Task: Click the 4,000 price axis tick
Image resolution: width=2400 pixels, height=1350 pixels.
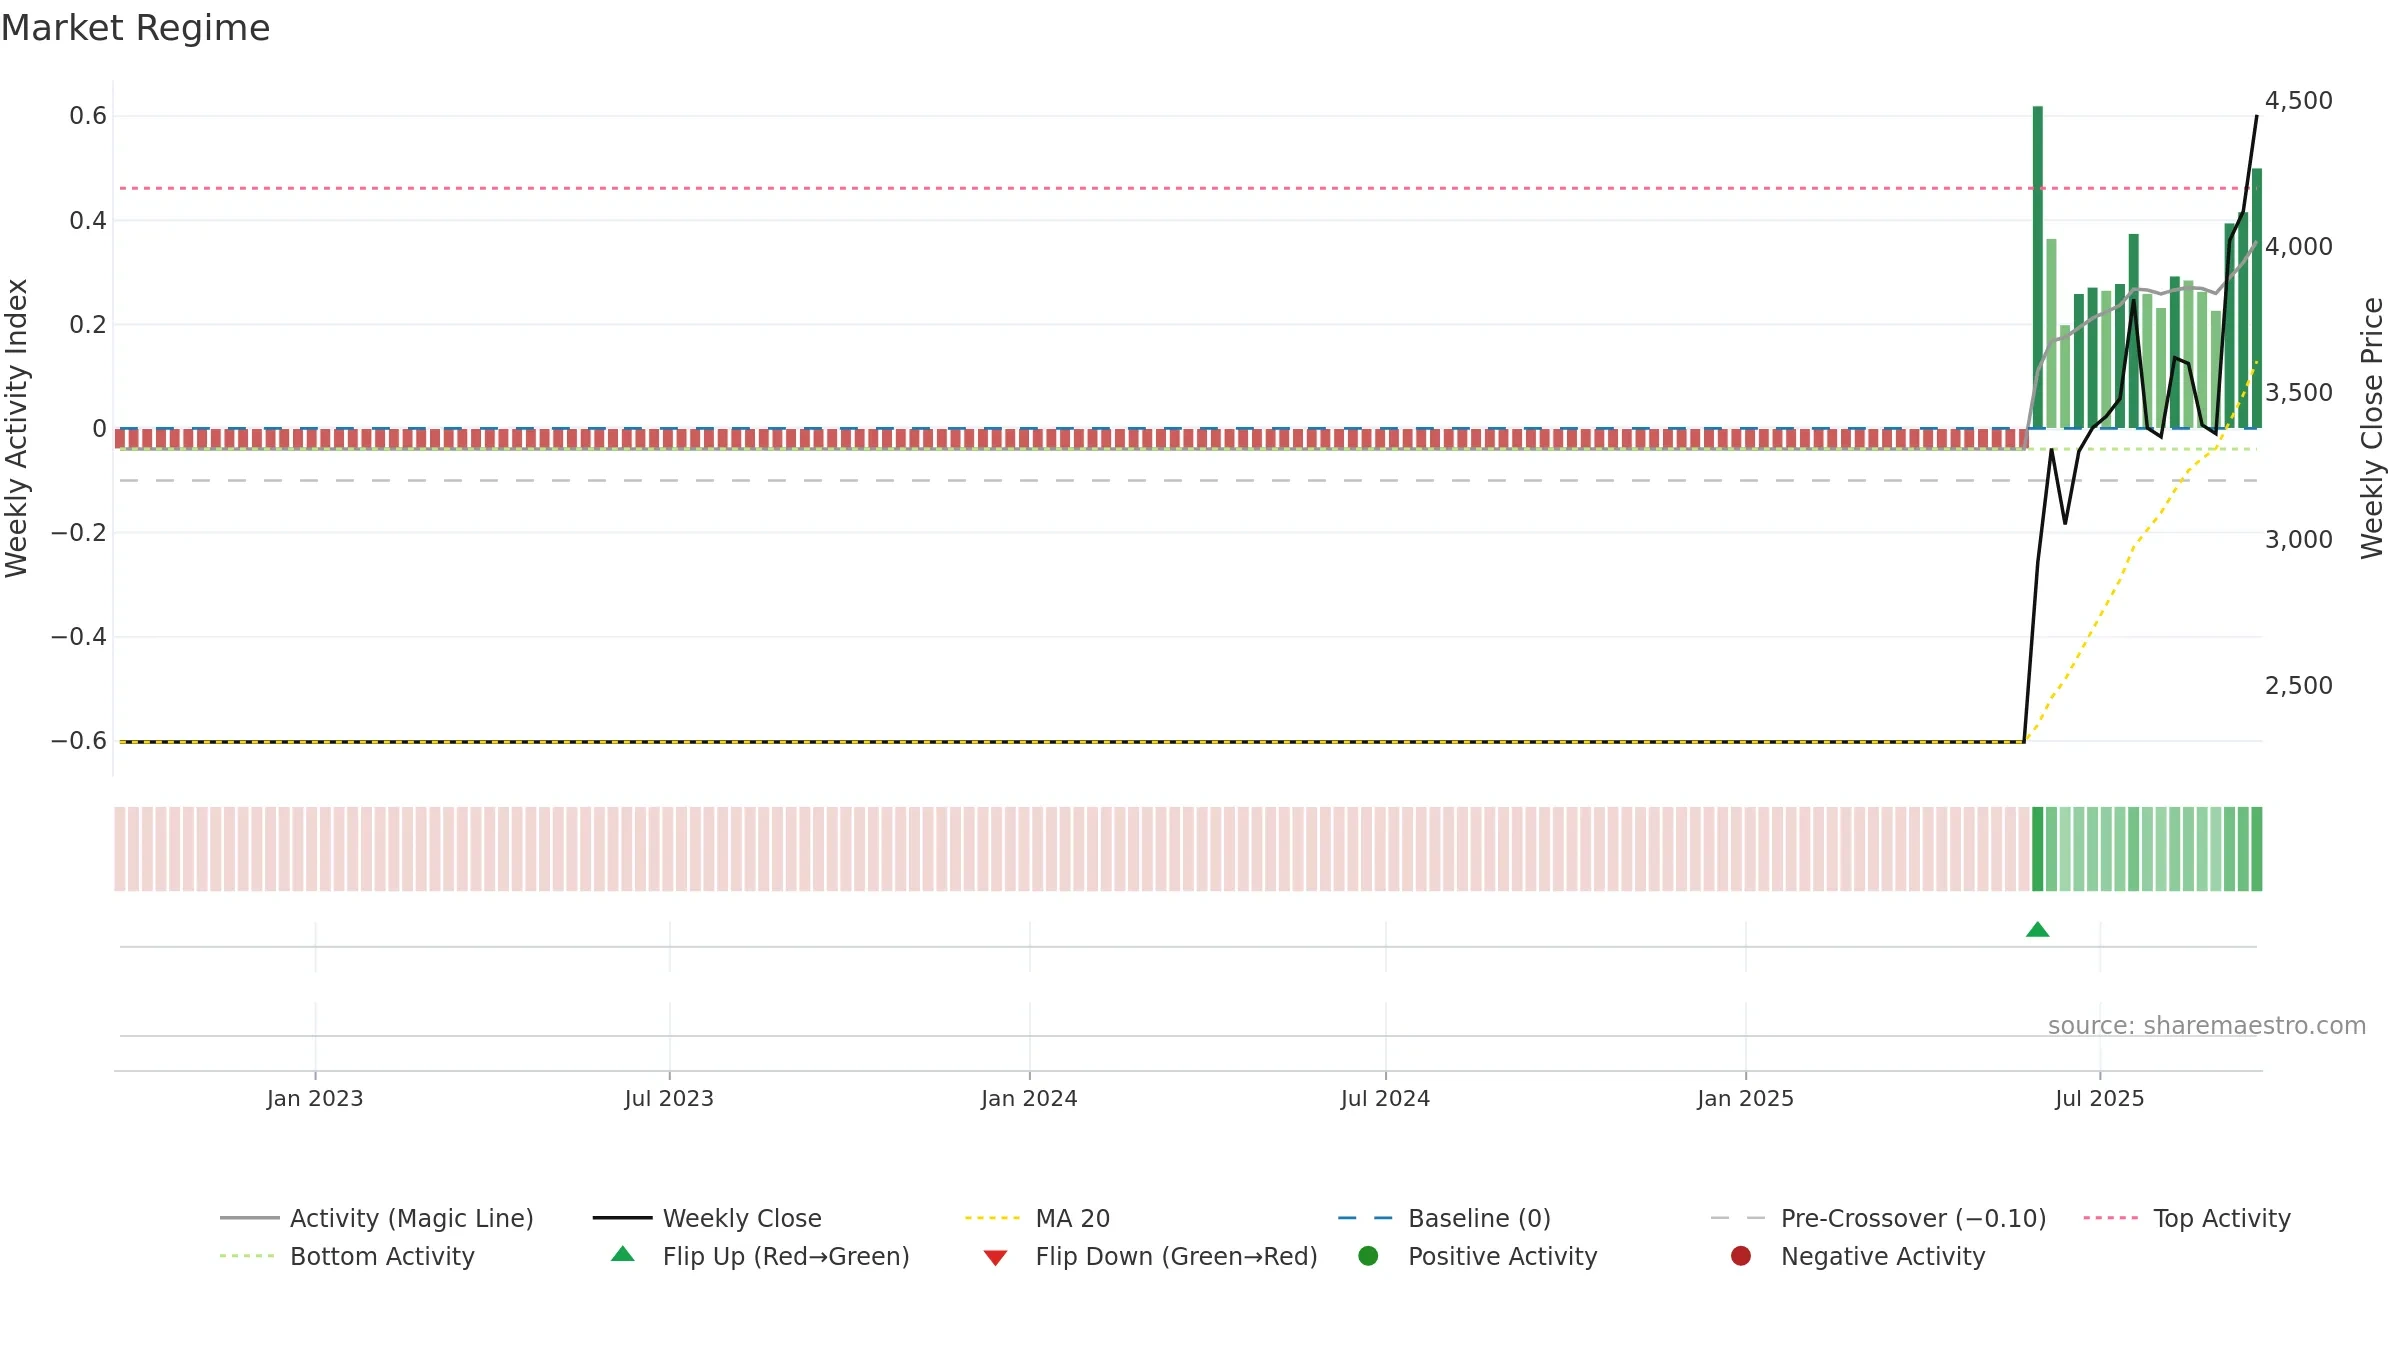Action: (x=2298, y=247)
